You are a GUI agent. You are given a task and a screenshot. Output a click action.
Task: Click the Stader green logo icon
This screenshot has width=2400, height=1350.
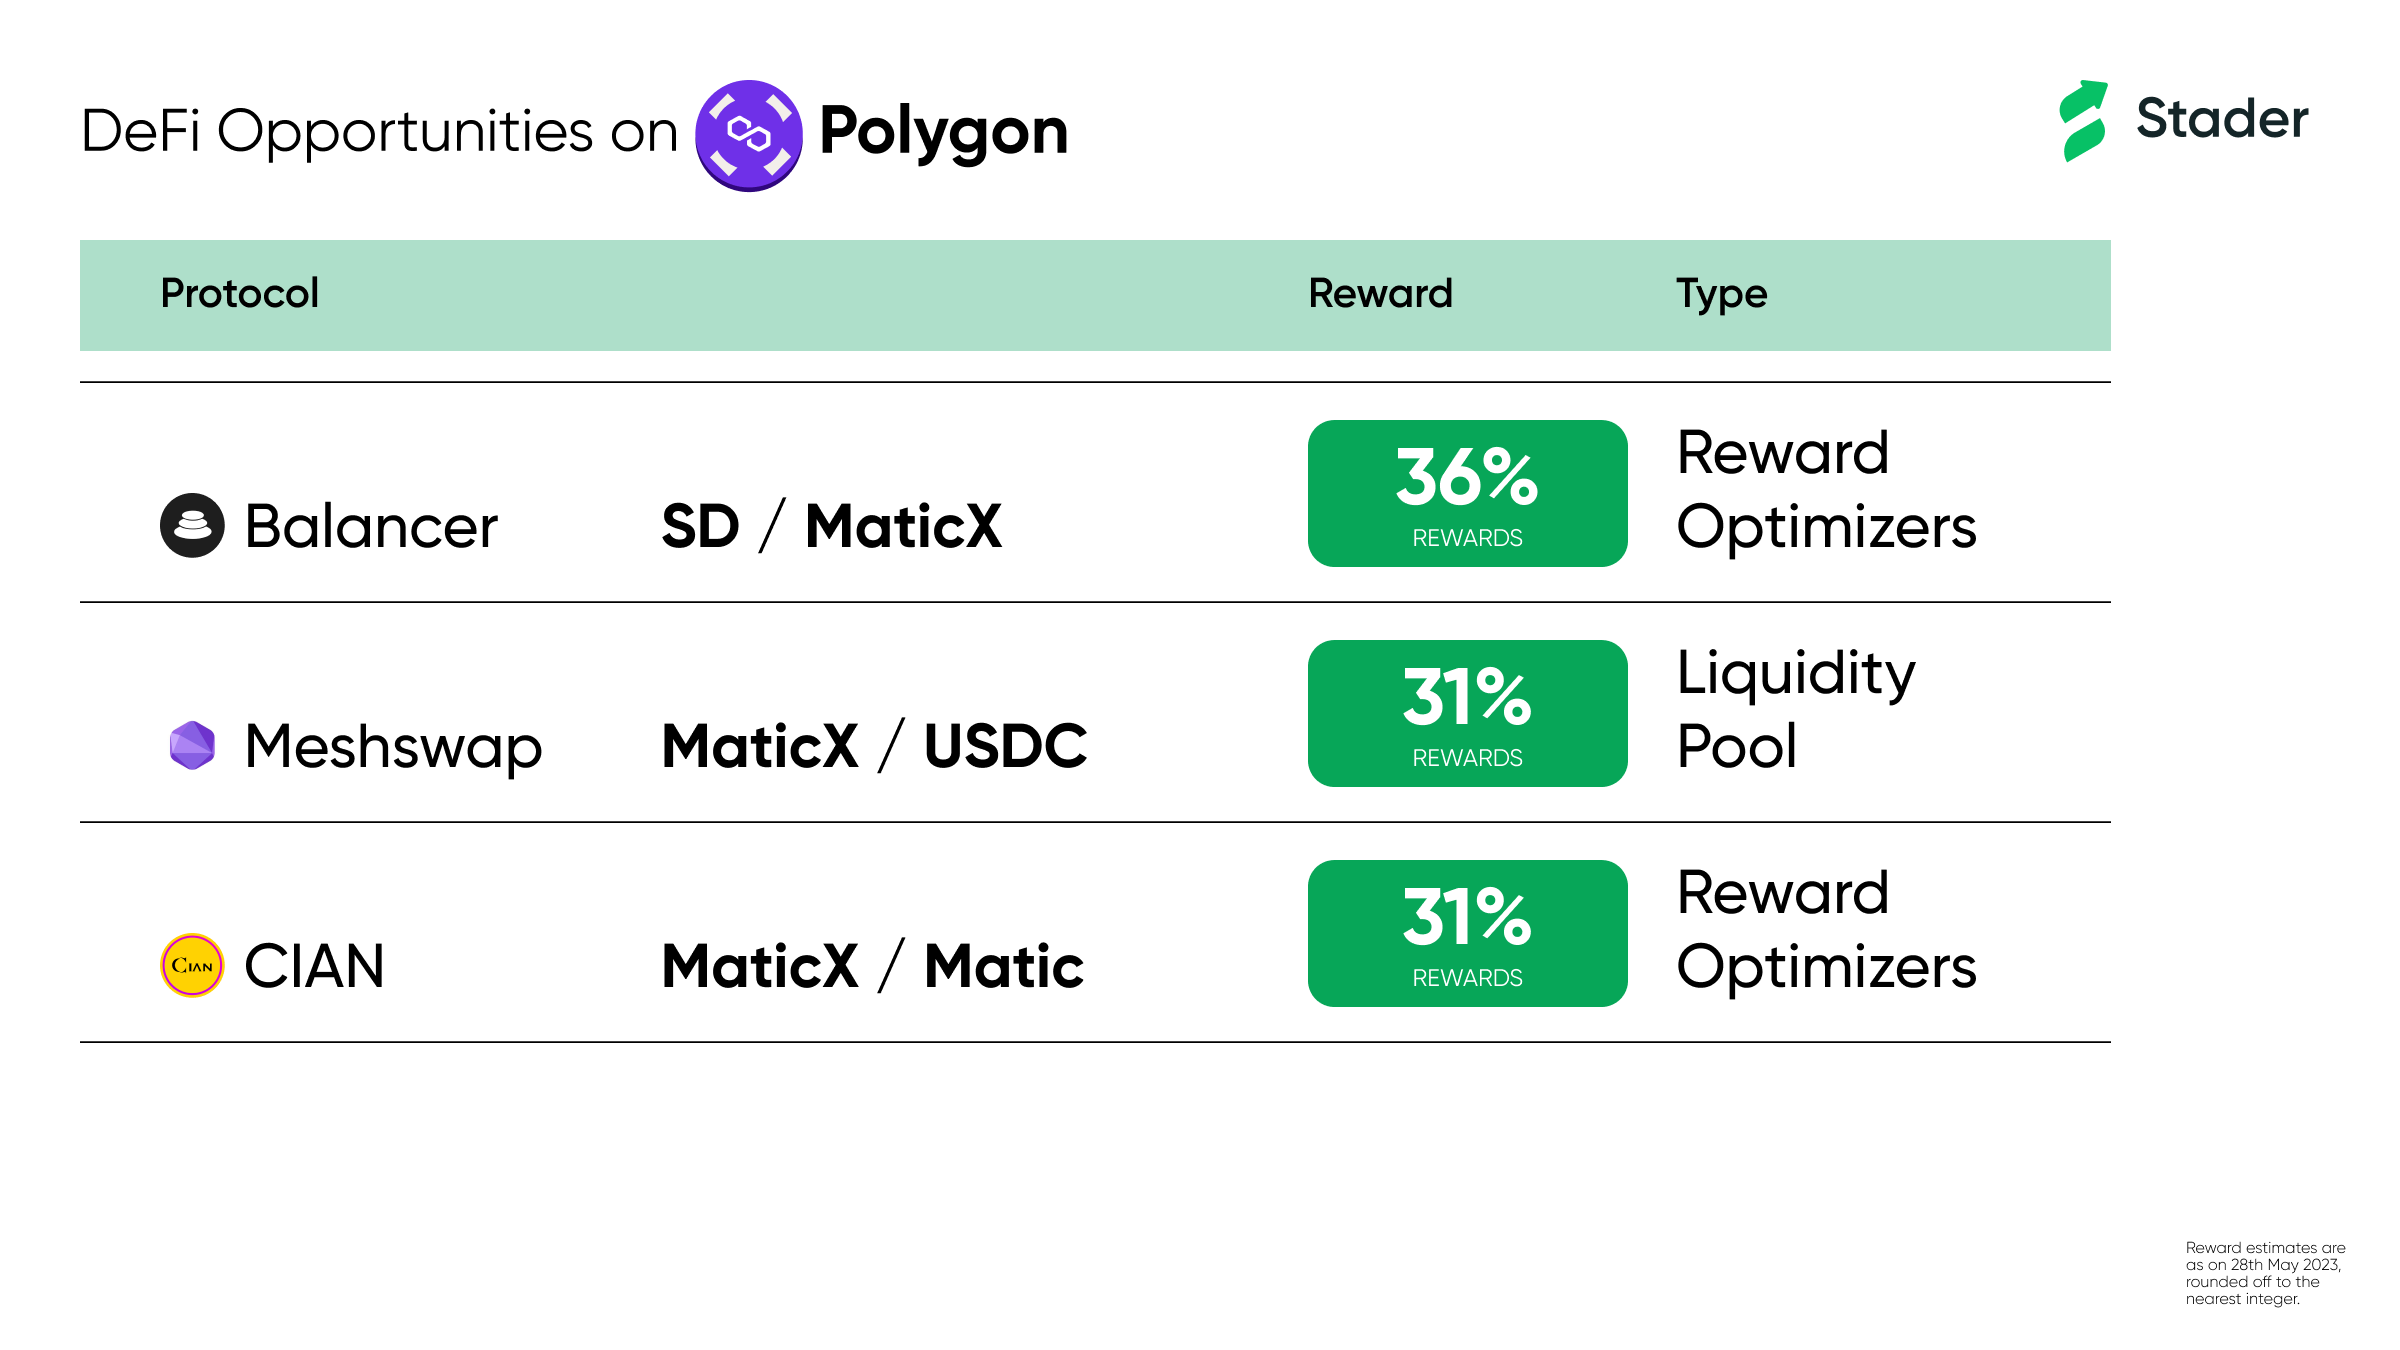pos(2085,120)
